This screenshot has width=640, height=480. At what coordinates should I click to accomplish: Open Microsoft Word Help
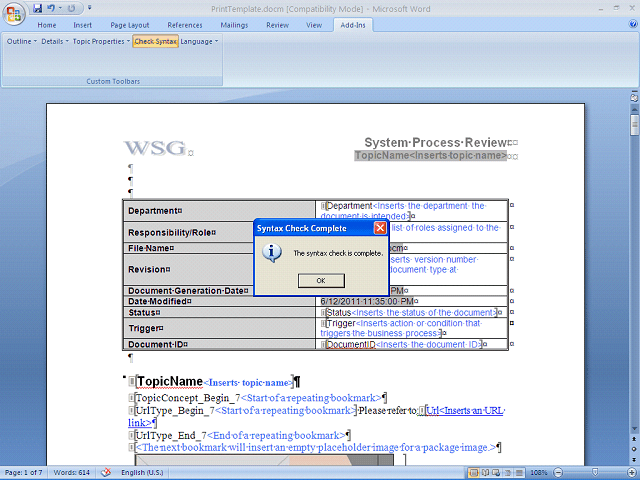point(632,24)
